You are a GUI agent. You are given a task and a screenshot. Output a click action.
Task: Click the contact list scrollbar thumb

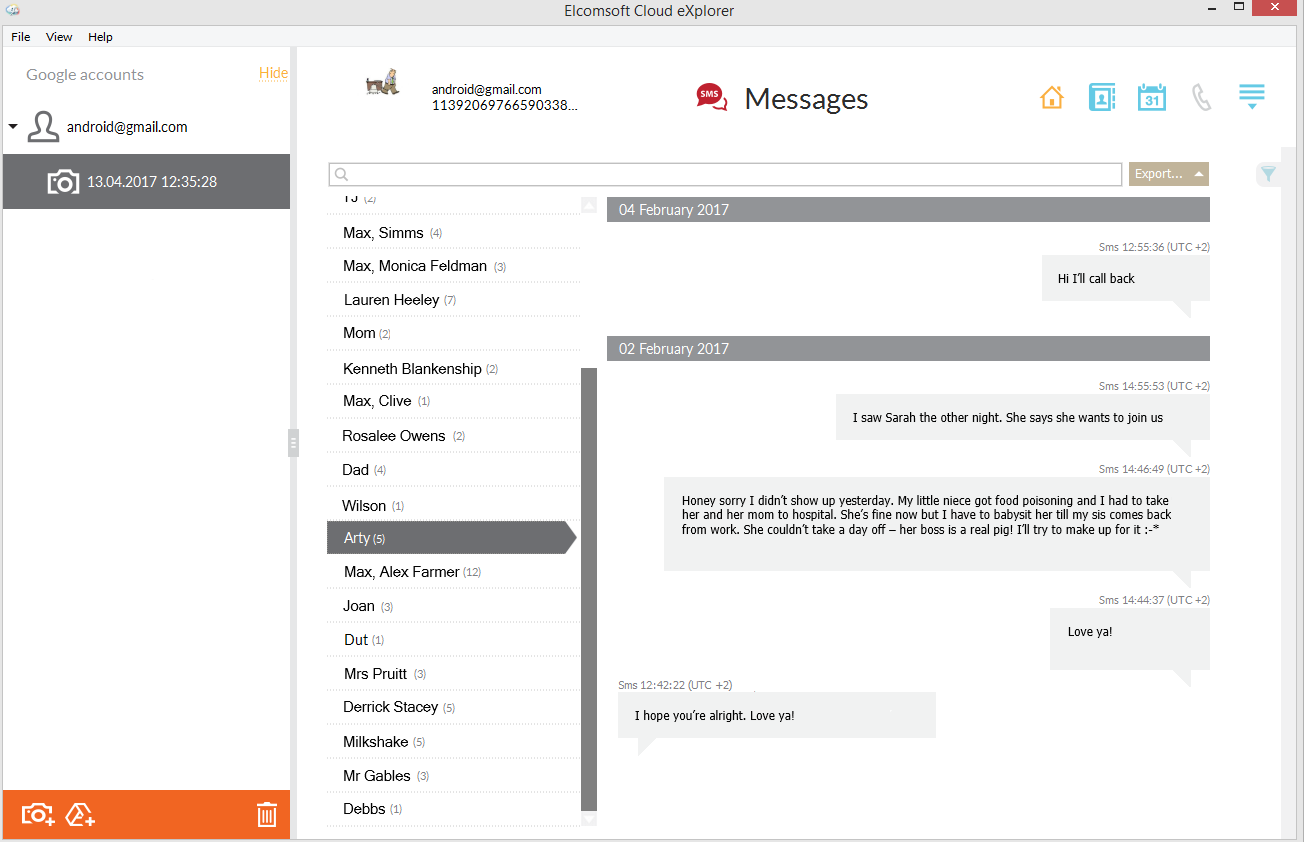589,588
